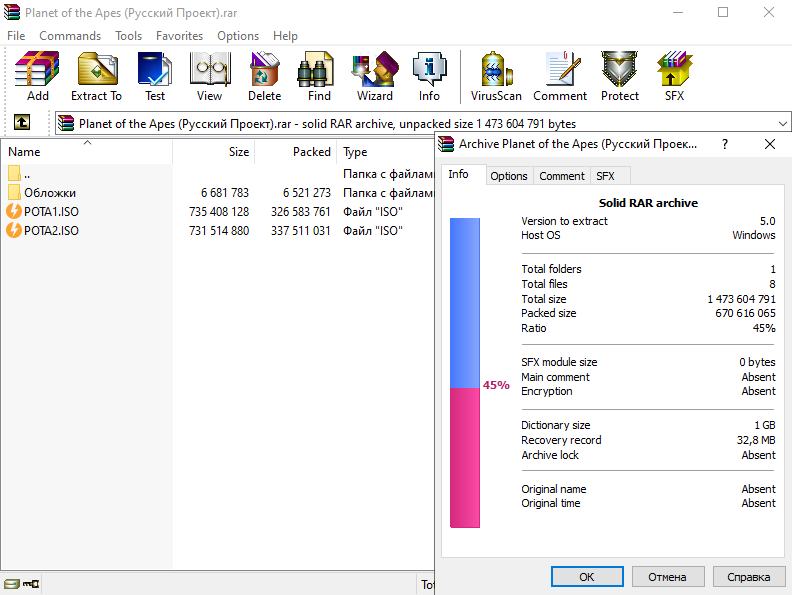Click the Справка help button
The image size is (792, 595).
tap(748, 577)
